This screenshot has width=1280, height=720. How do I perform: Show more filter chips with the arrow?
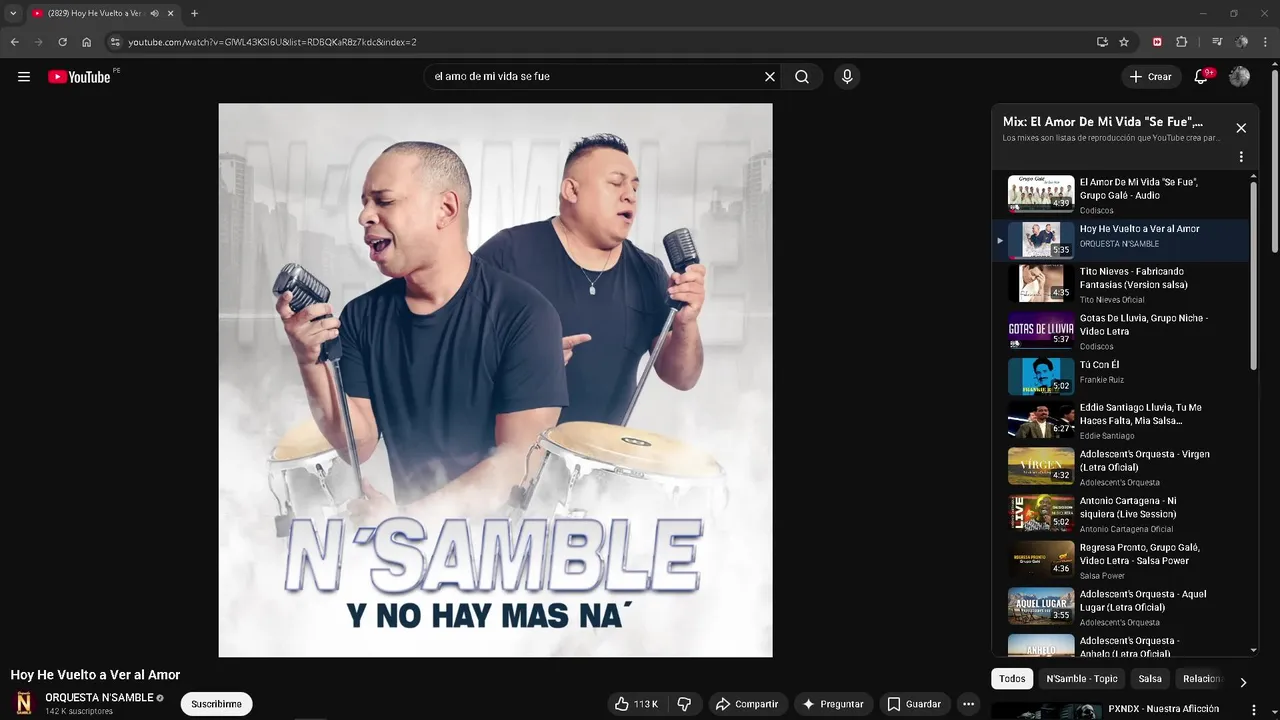pyautogui.click(x=1243, y=682)
